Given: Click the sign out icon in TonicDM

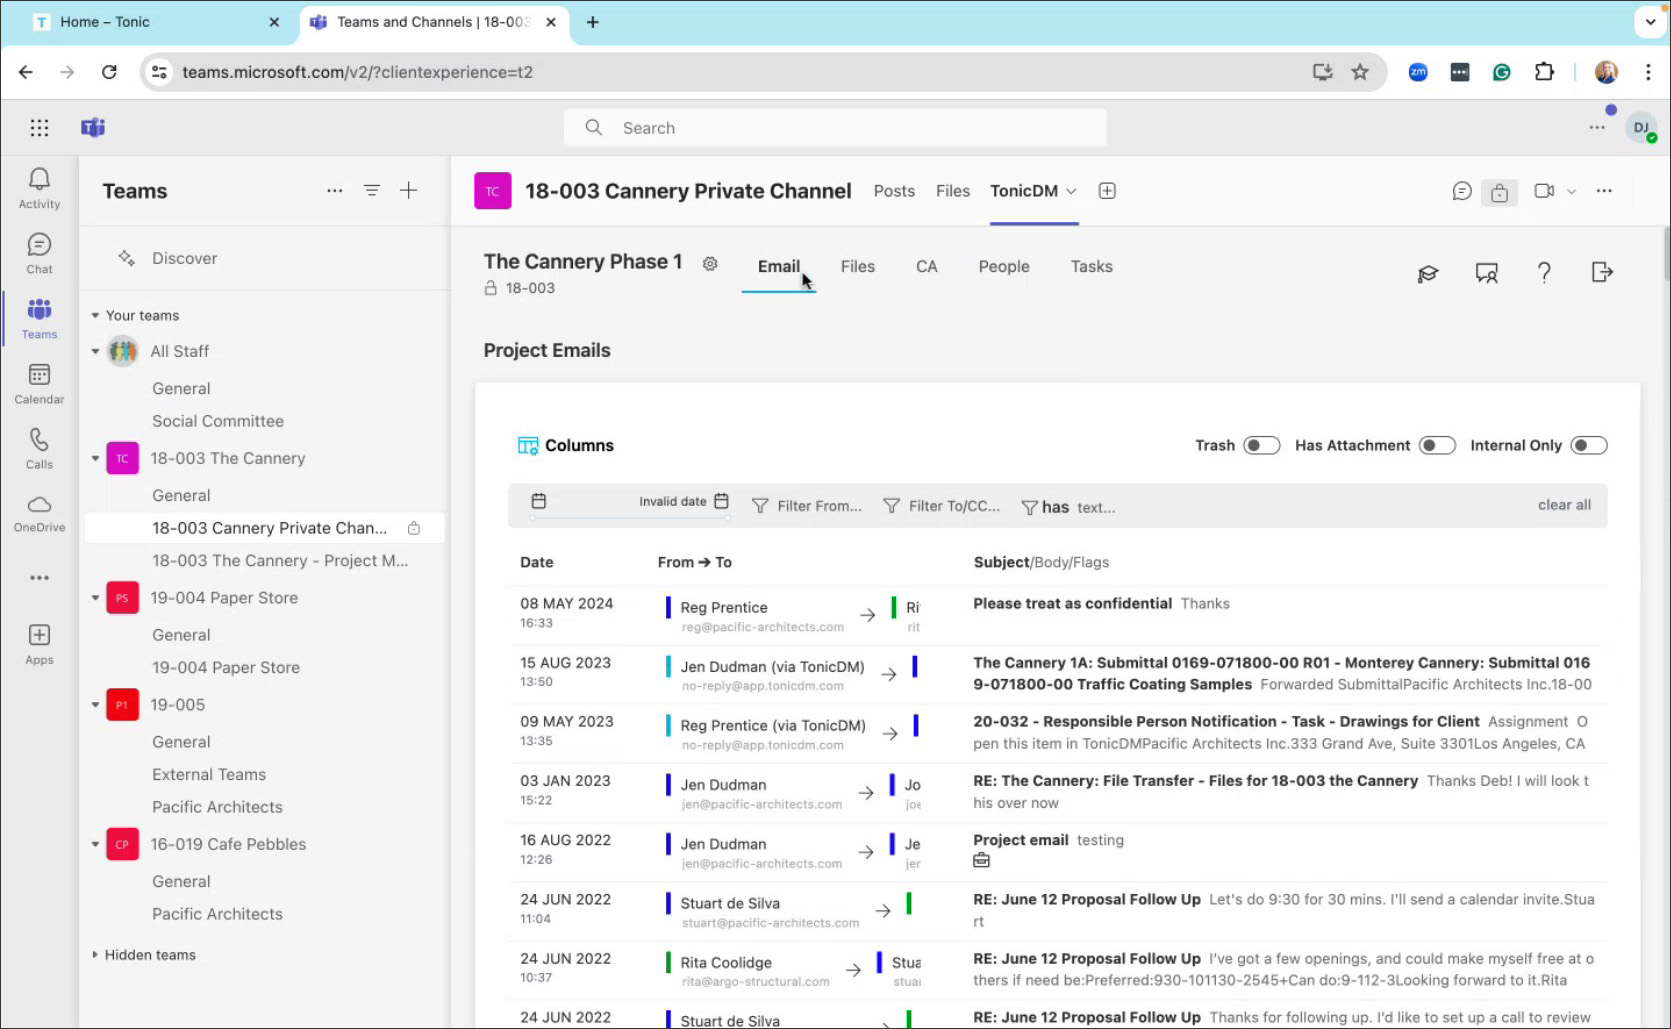Looking at the screenshot, I should (1602, 272).
